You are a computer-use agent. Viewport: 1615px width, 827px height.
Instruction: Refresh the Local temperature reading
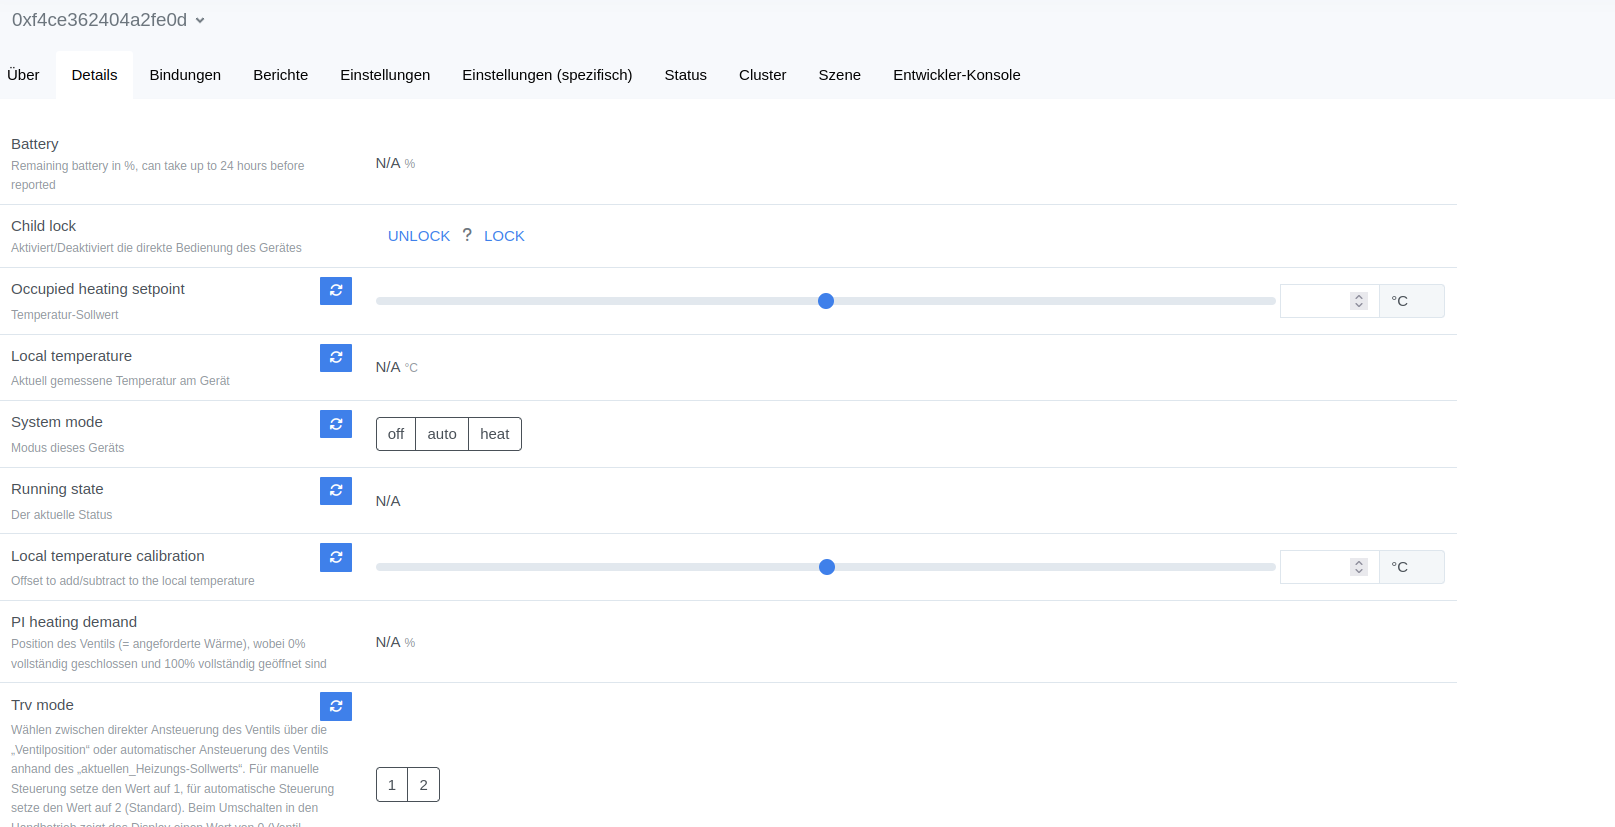(x=336, y=358)
